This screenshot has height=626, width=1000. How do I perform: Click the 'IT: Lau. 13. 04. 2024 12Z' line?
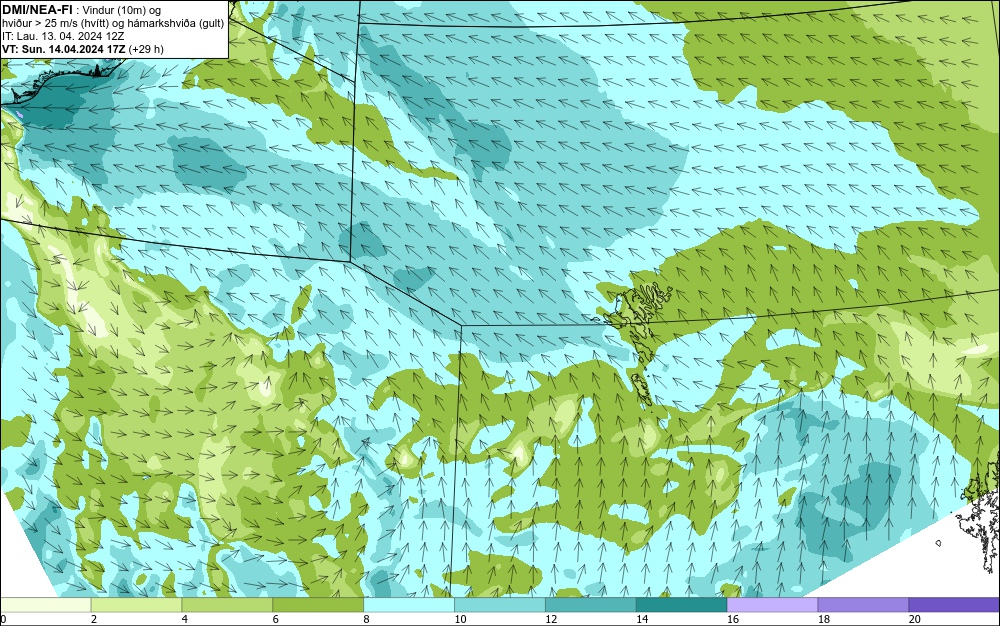[63, 36]
